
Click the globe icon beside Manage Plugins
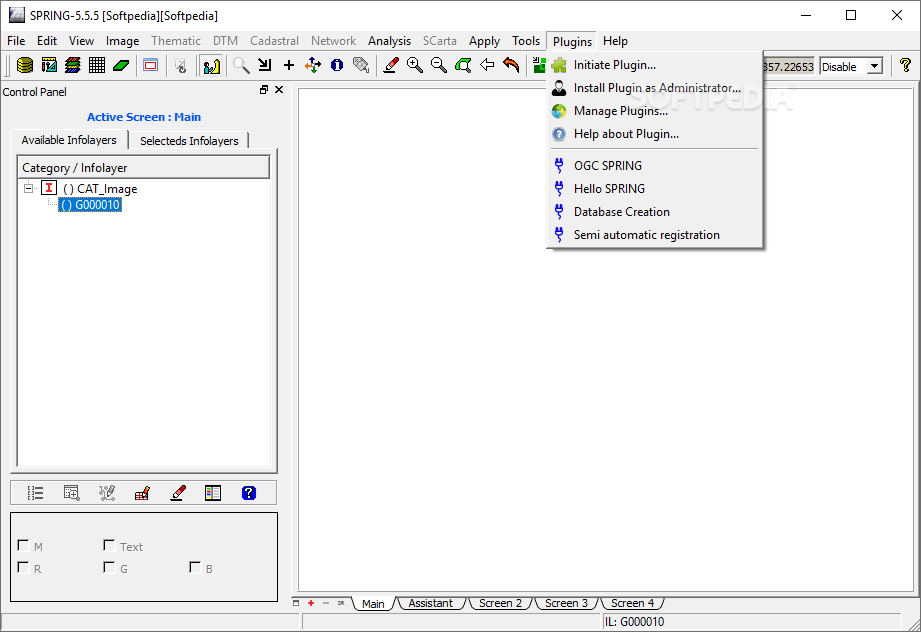pyautogui.click(x=559, y=111)
